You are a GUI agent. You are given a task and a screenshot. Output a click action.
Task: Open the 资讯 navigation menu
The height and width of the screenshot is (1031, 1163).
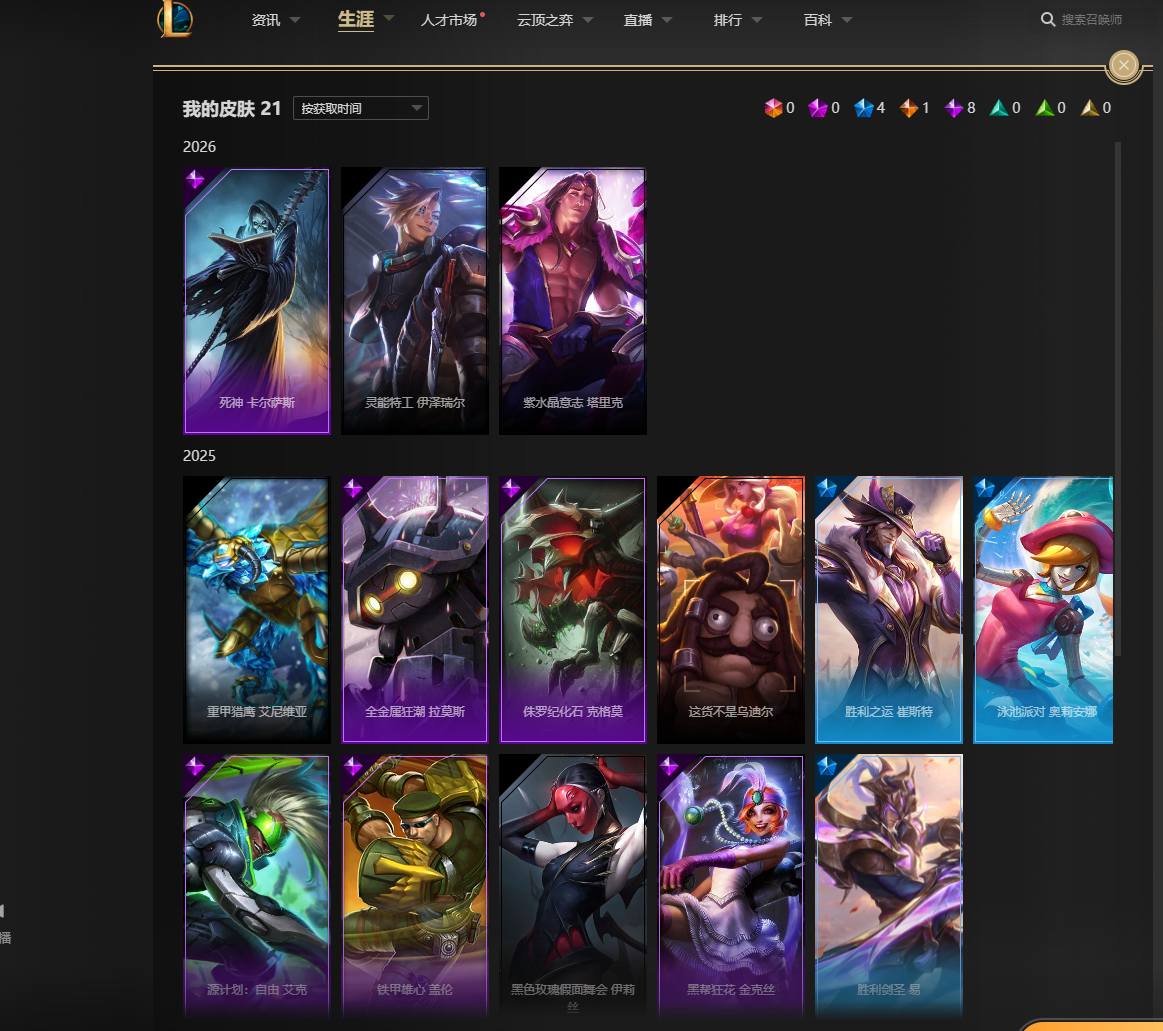click(x=266, y=20)
